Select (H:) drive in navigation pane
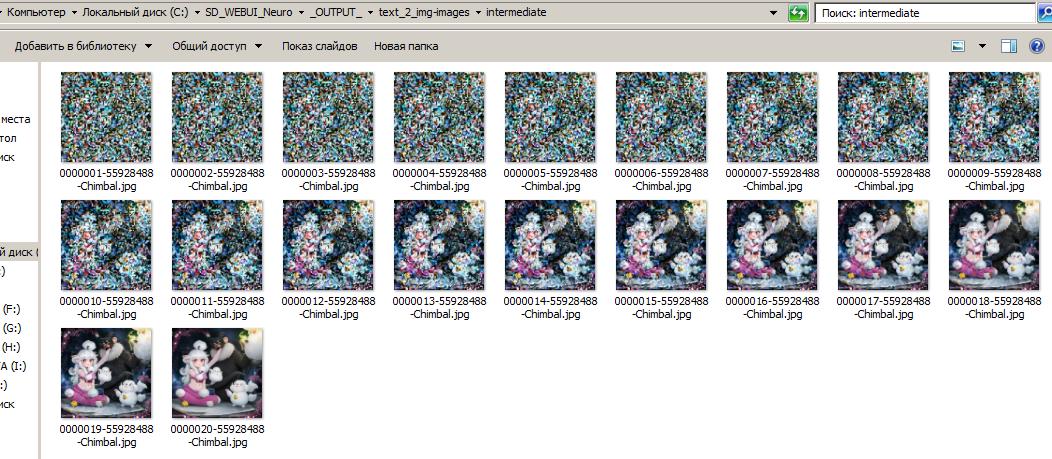 tap(11, 347)
